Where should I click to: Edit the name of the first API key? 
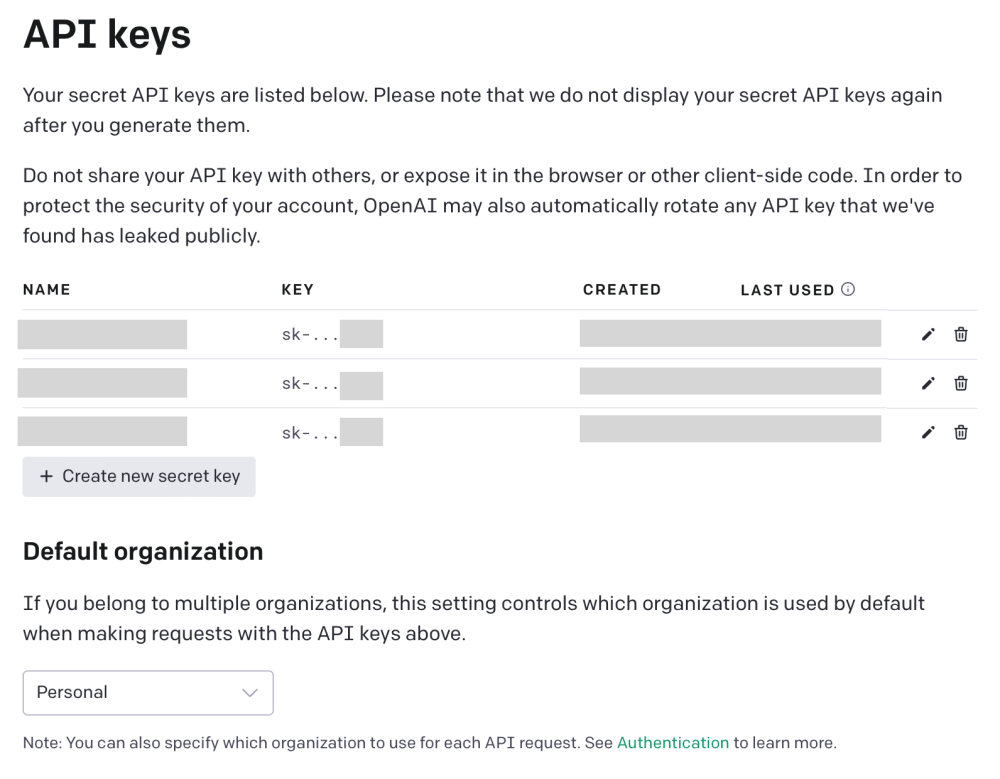pos(928,334)
